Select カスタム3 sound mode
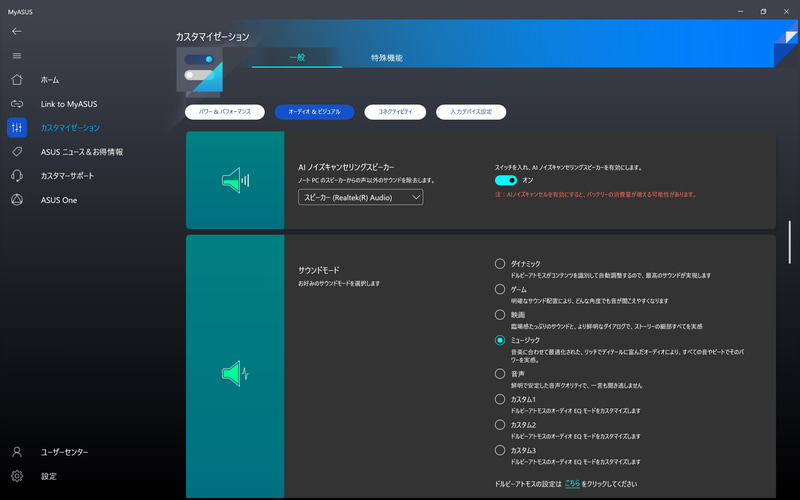800x500 pixels. coord(499,451)
